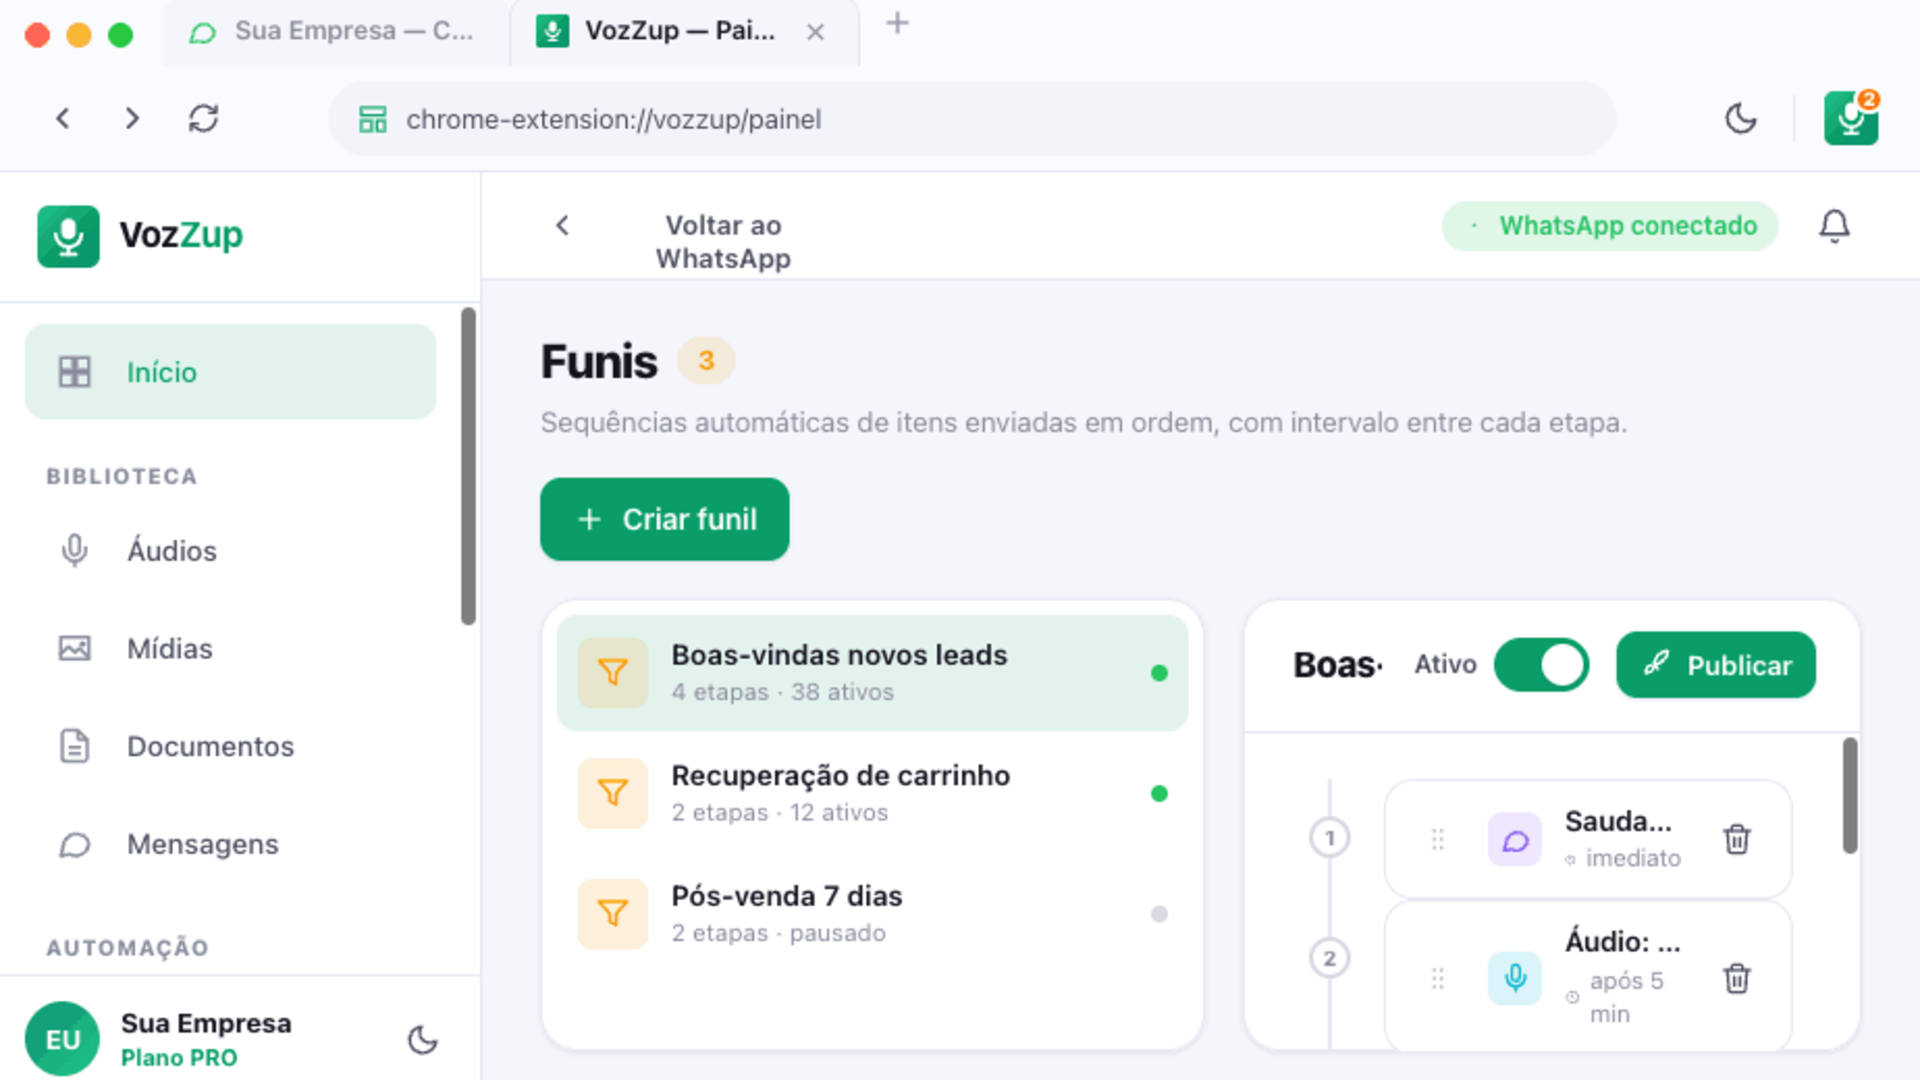
Task: Select funnel Boas-vindas novos leads
Action: pyautogui.click(x=873, y=673)
